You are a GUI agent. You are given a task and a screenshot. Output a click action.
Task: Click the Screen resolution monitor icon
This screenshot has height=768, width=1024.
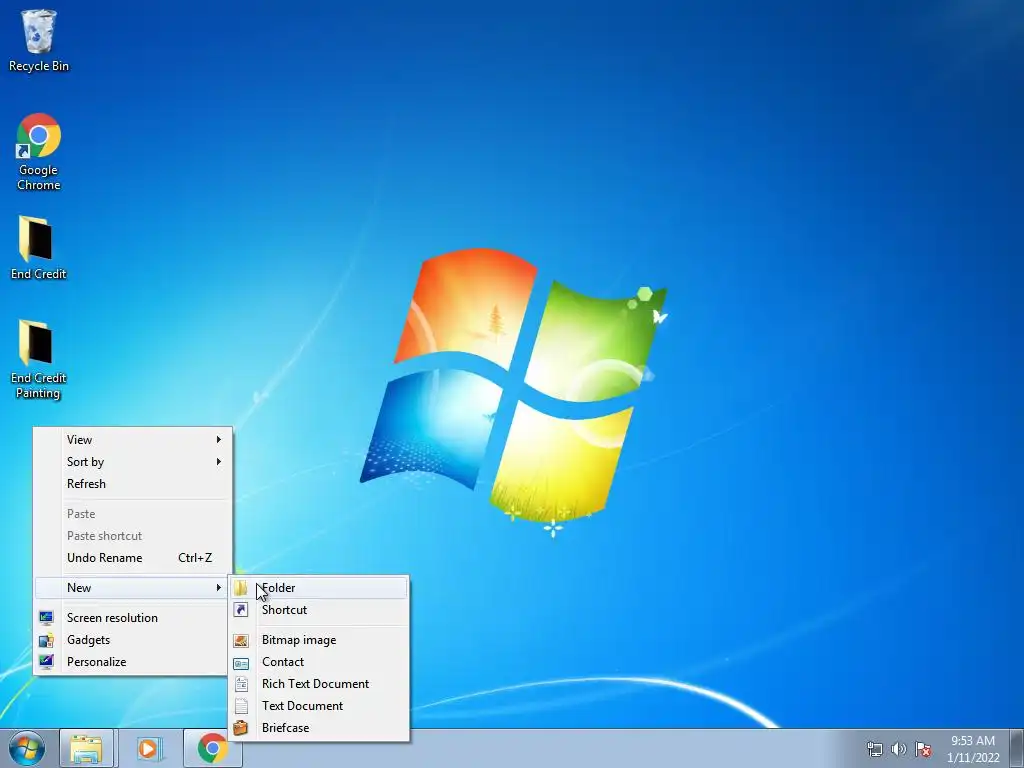(x=46, y=618)
